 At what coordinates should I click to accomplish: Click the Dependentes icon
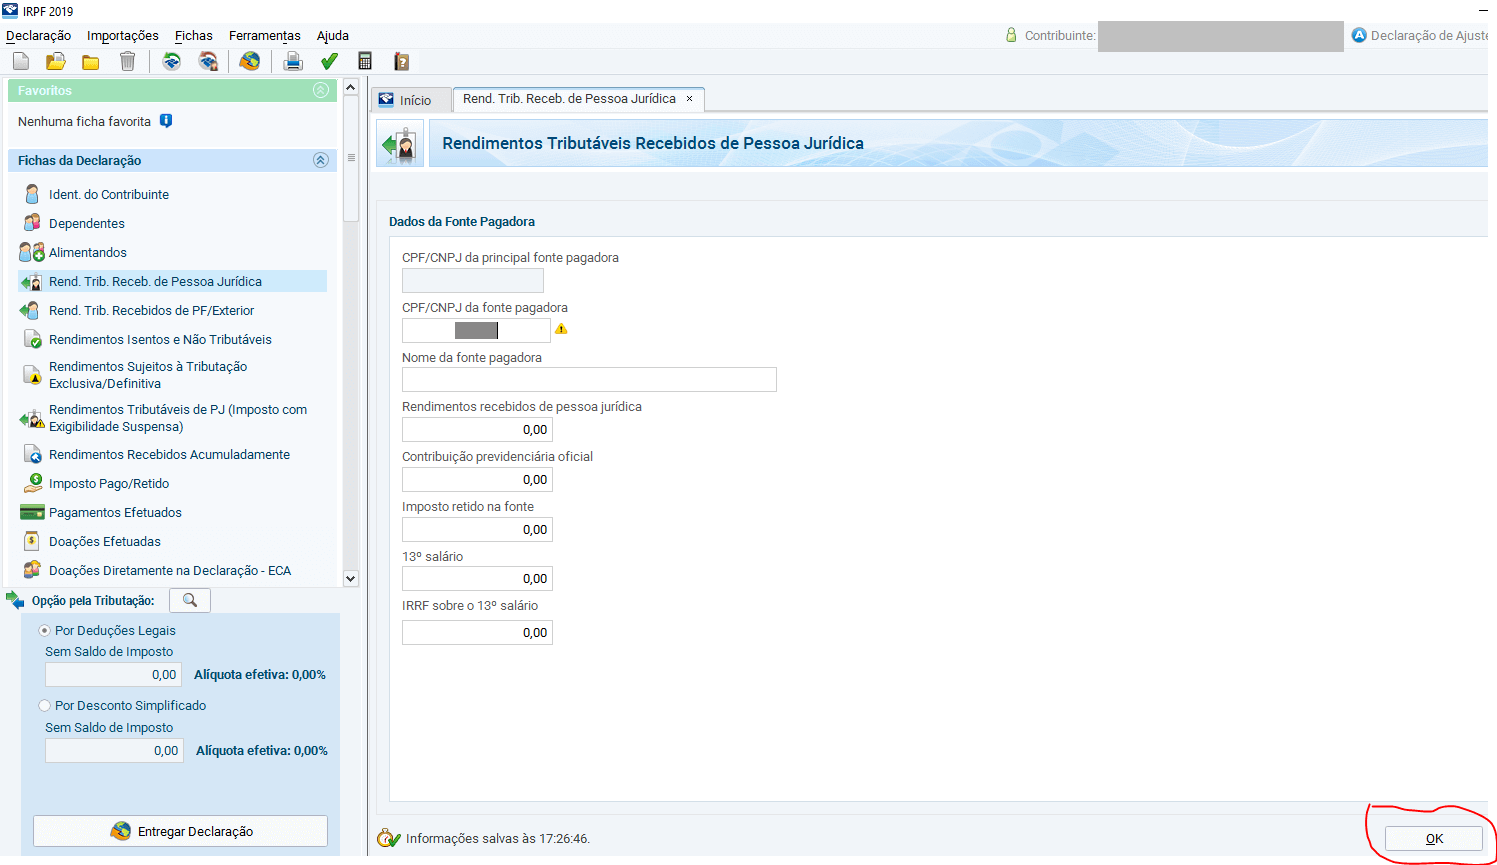pos(32,223)
